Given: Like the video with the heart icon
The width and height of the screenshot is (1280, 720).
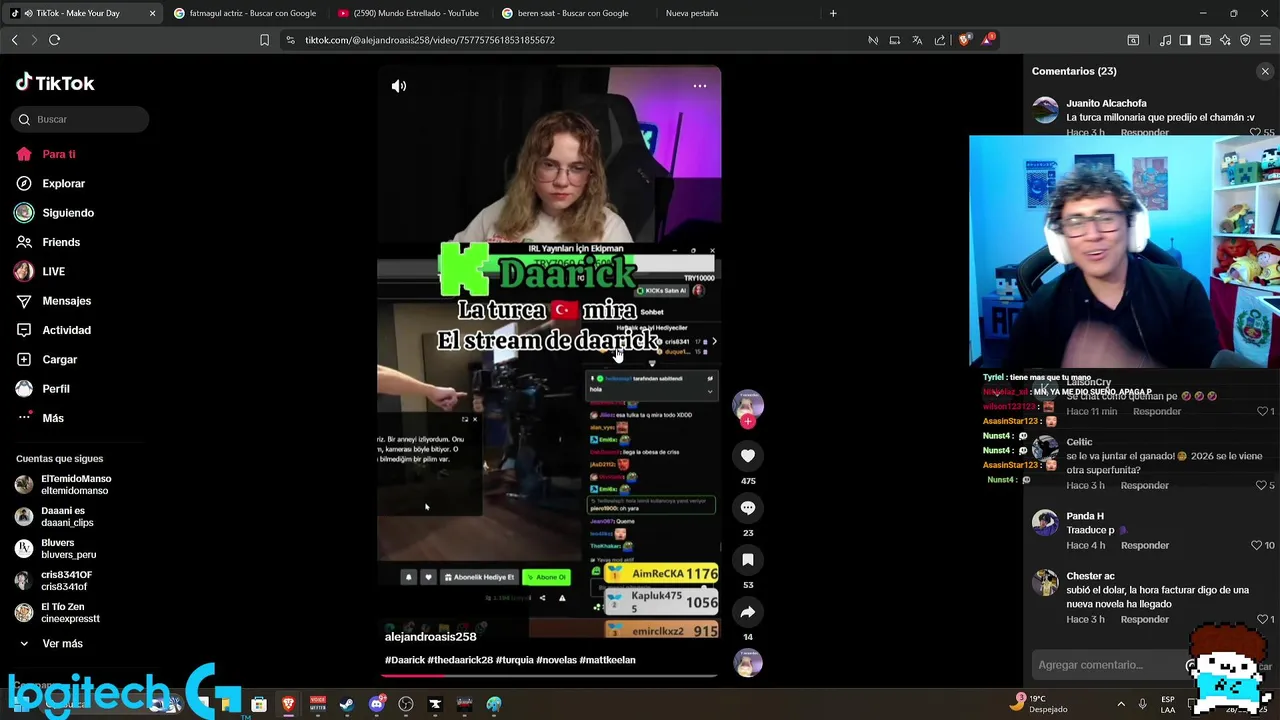Looking at the screenshot, I should pyautogui.click(x=748, y=456).
